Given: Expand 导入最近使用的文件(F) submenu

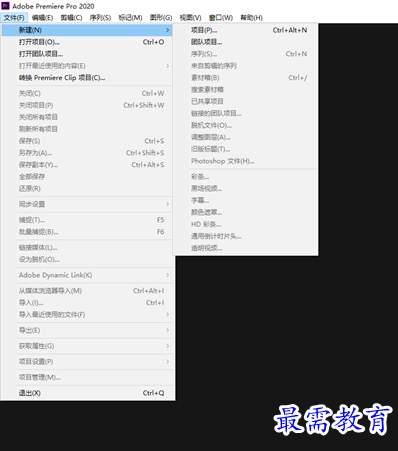Looking at the screenshot, I should (x=87, y=315).
